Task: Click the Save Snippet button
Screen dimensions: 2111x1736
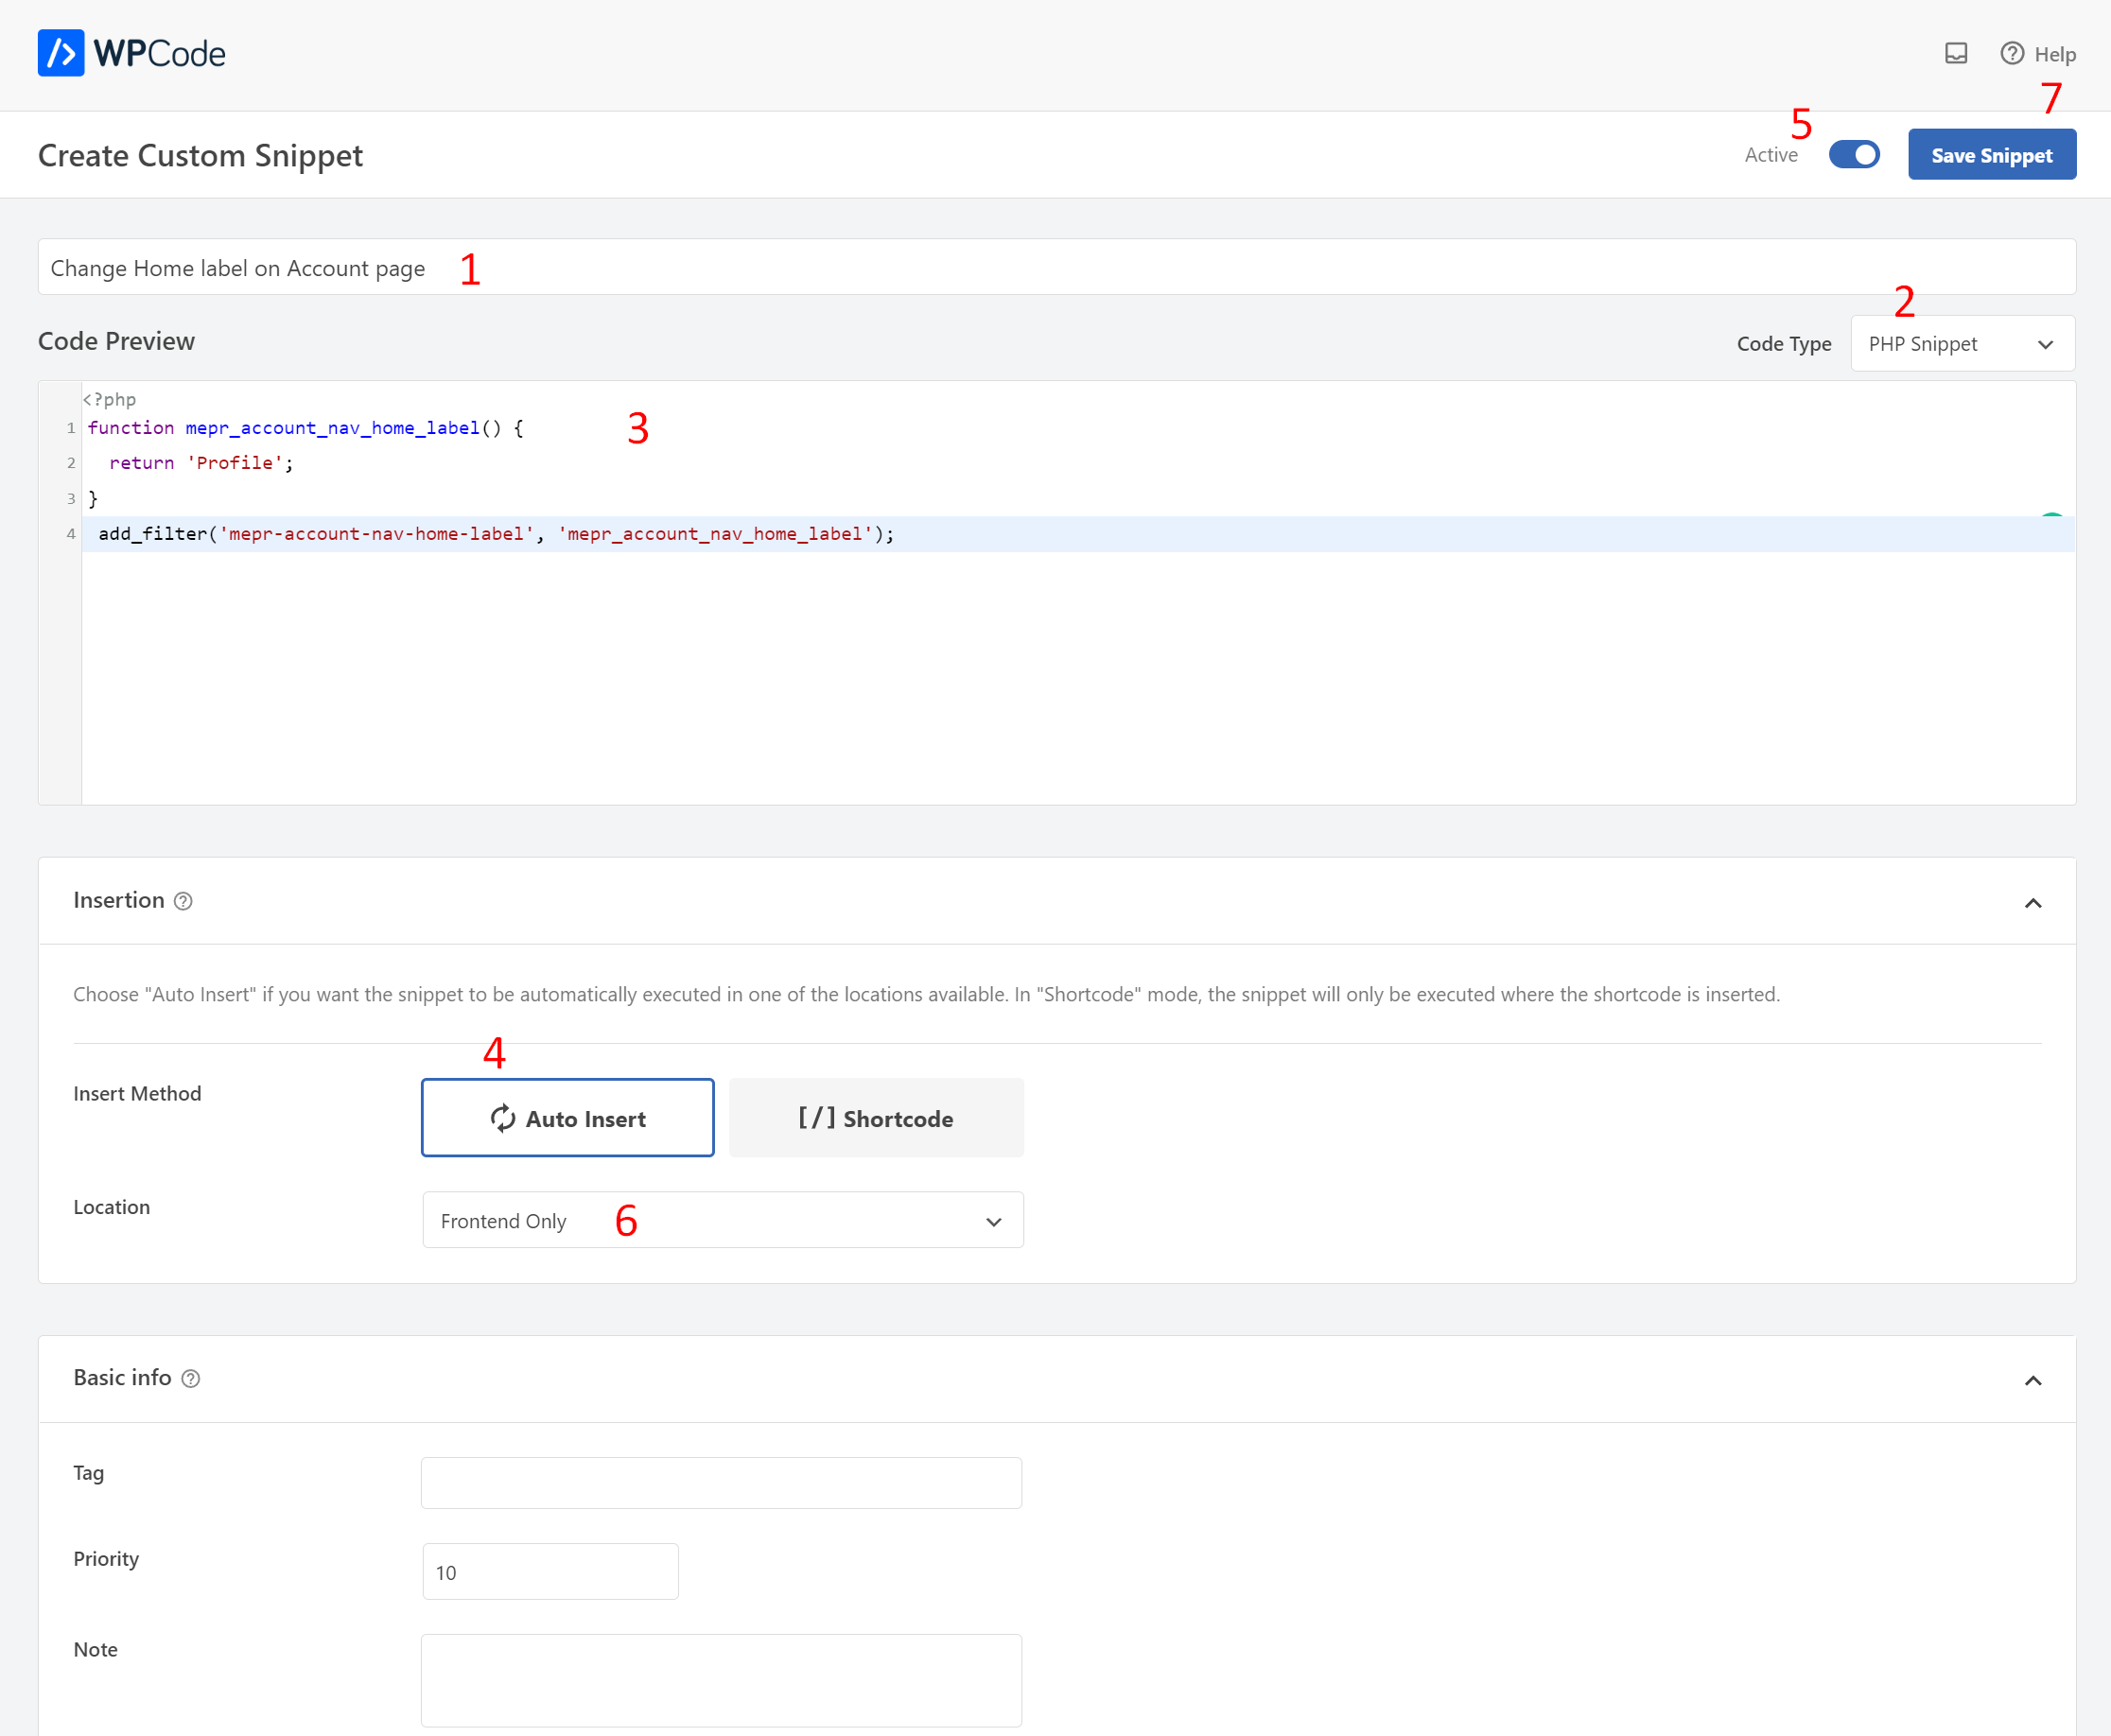Action: (x=1991, y=155)
